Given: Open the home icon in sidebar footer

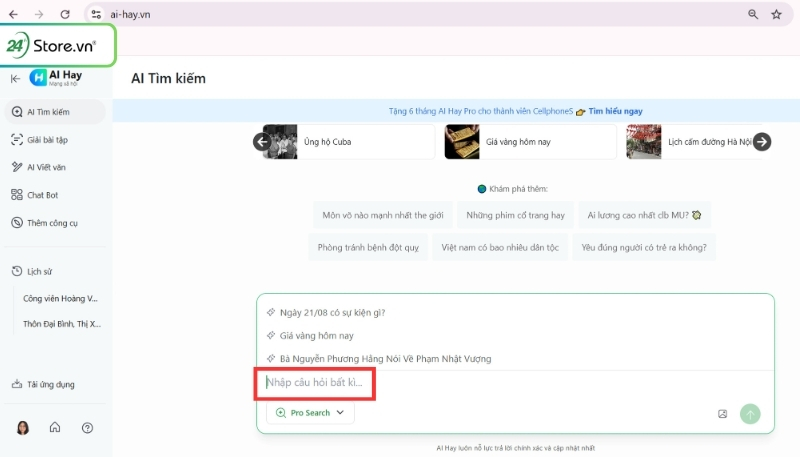Looking at the screenshot, I should click(x=54, y=428).
